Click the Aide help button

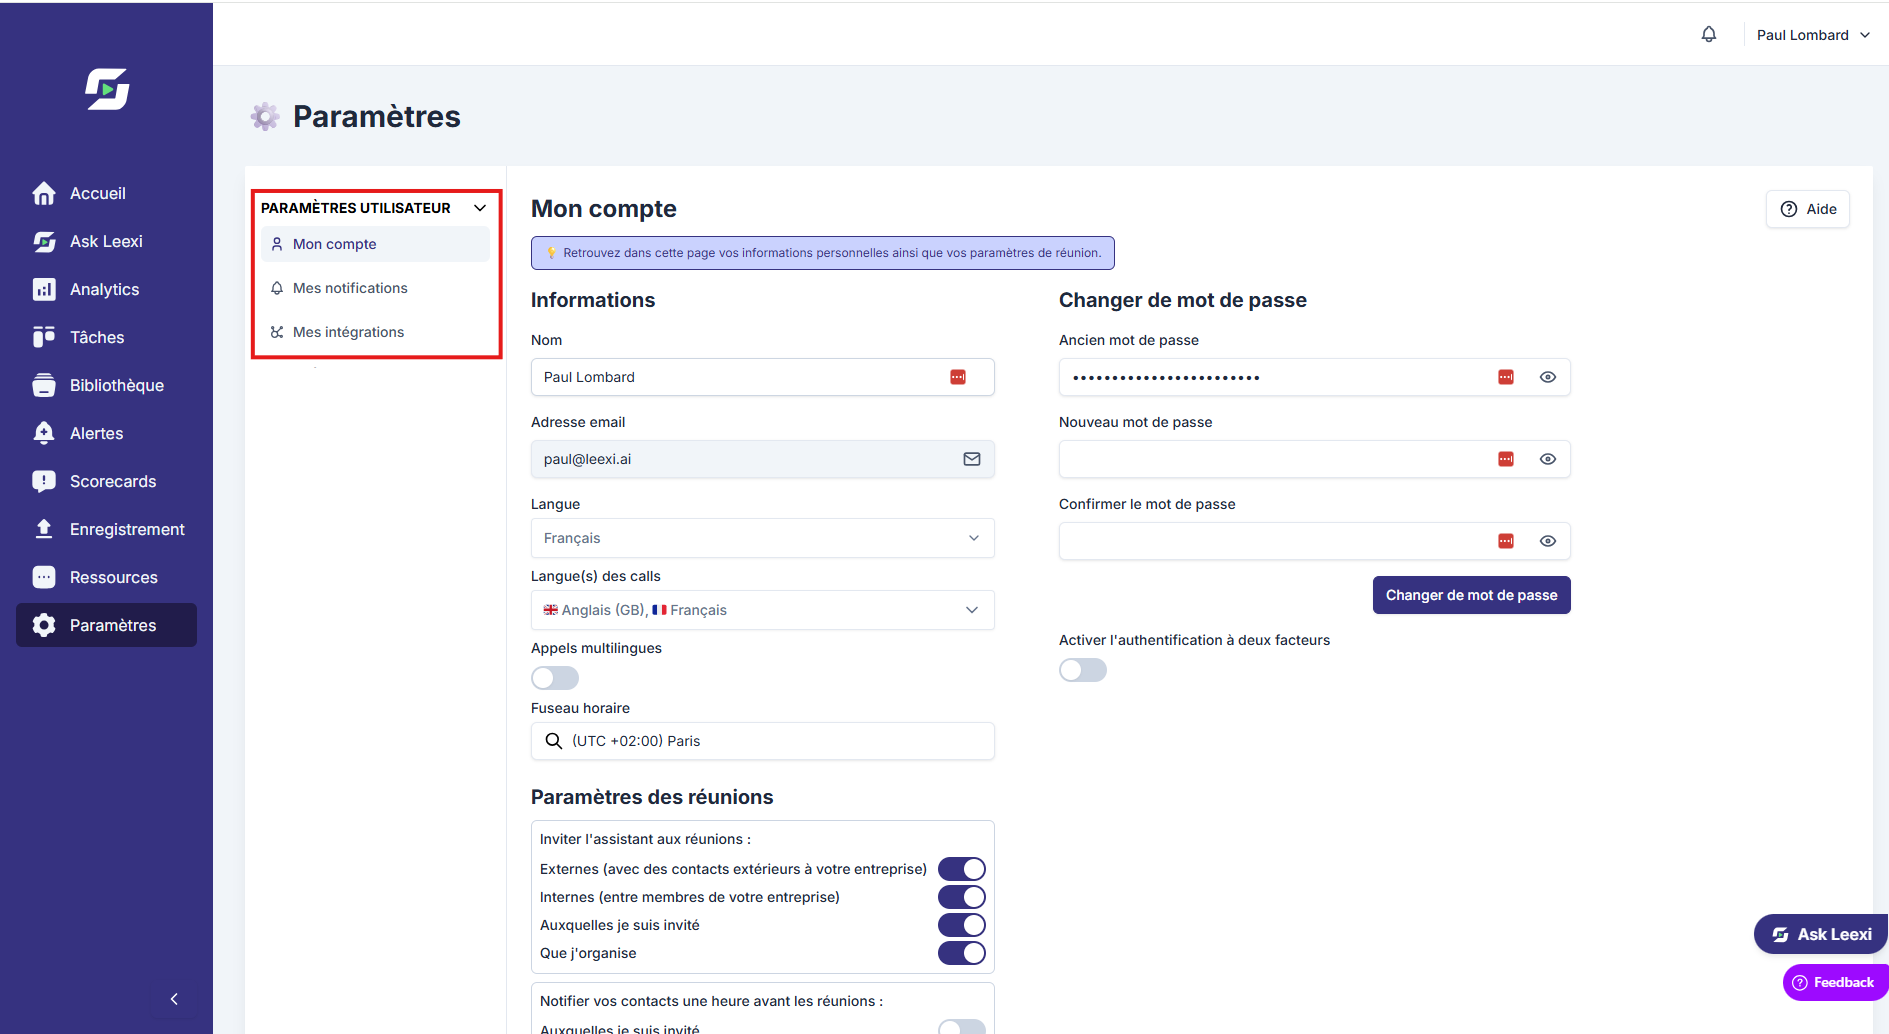click(1808, 209)
